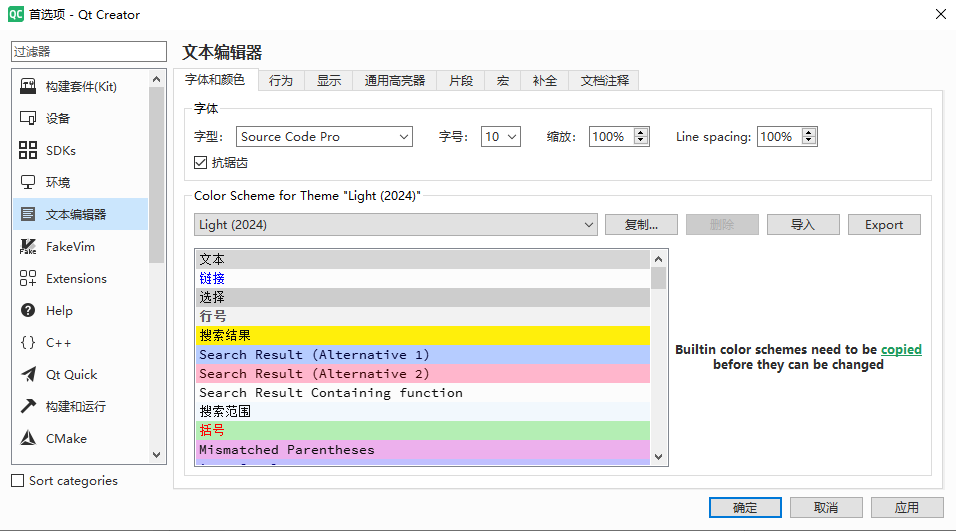Open the 构建套件(Kit) category icon
This screenshot has width=968, height=532.
coord(28,86)
